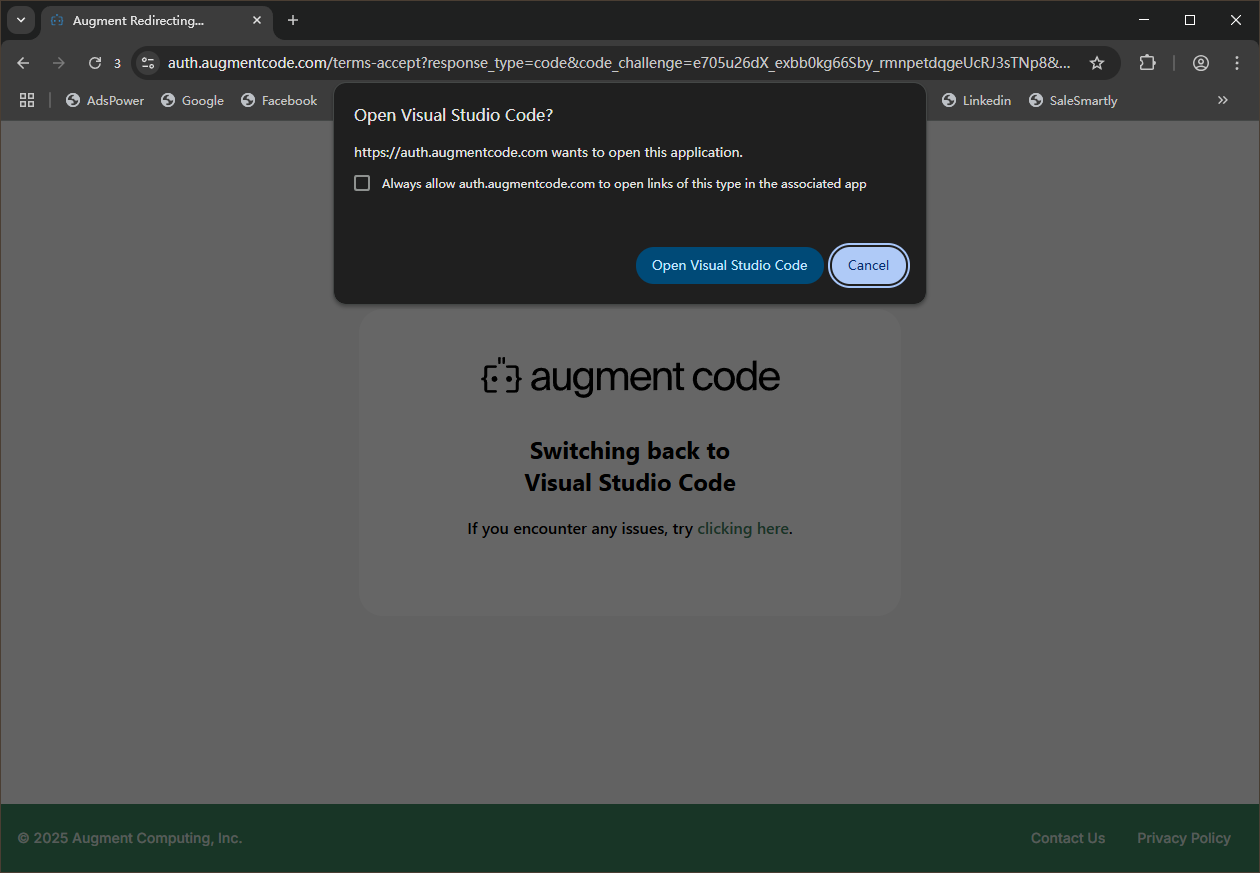Open Privacy Policy footer link
This screenshot has height=873, width=1260.
(1184, 838)
